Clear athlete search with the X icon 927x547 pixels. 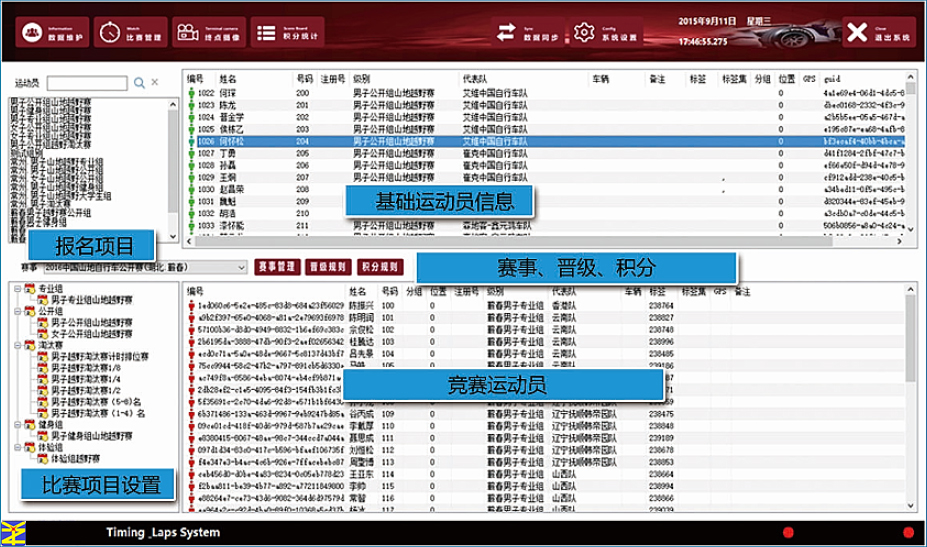click(x=155, y=83)
